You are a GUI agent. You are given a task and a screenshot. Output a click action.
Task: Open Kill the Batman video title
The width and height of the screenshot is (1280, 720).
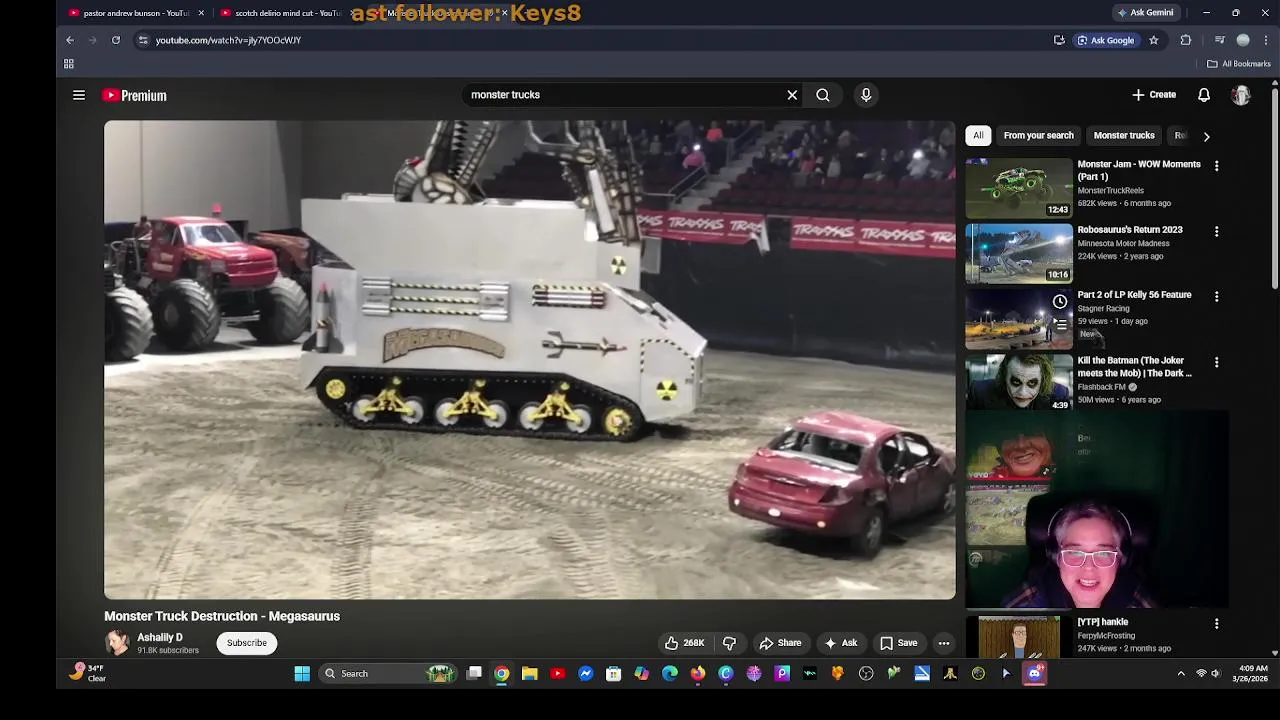(1134, 367)
